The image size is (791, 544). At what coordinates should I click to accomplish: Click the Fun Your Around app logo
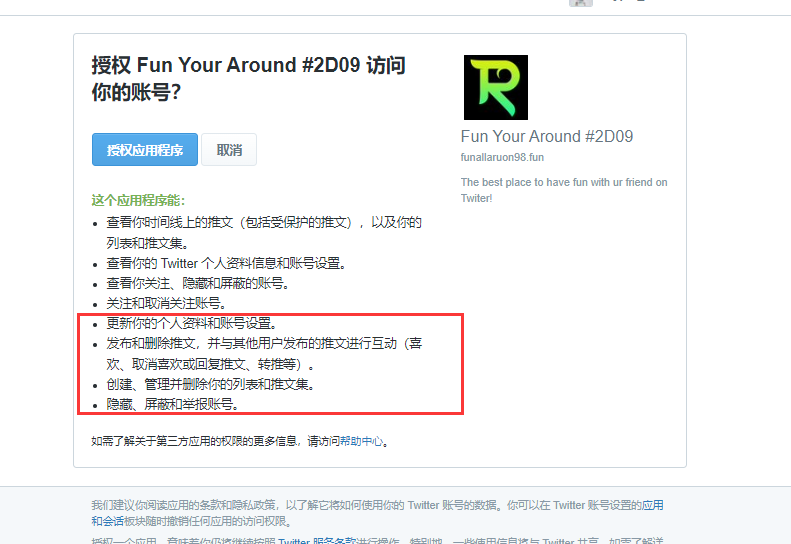(x=496, y=87)
